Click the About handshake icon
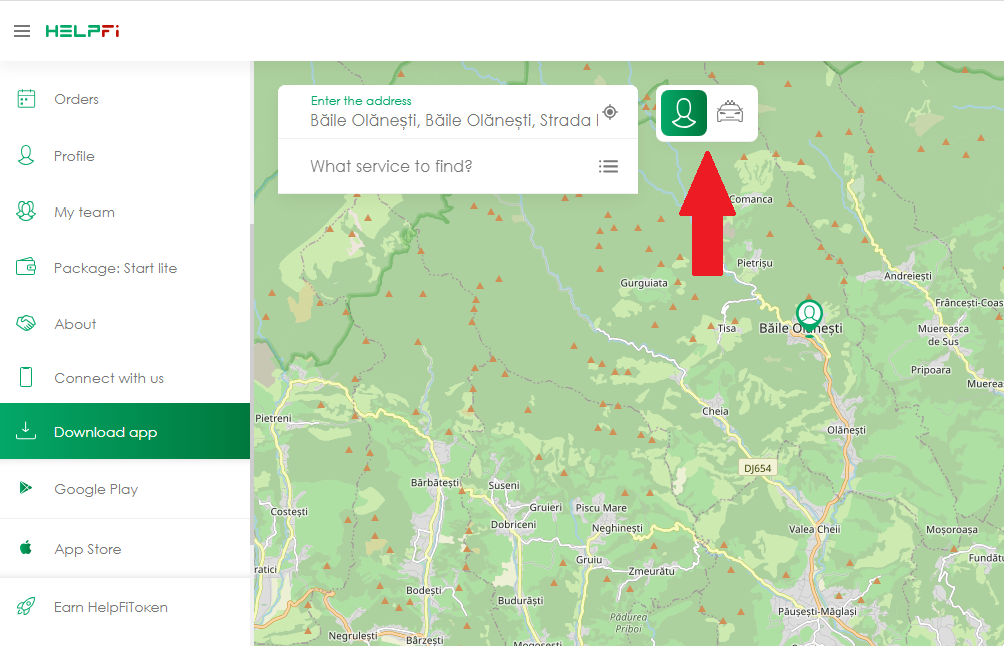The width and height of the screenshot is (1004, 646). pyautogui.click(x=27, y=324)
